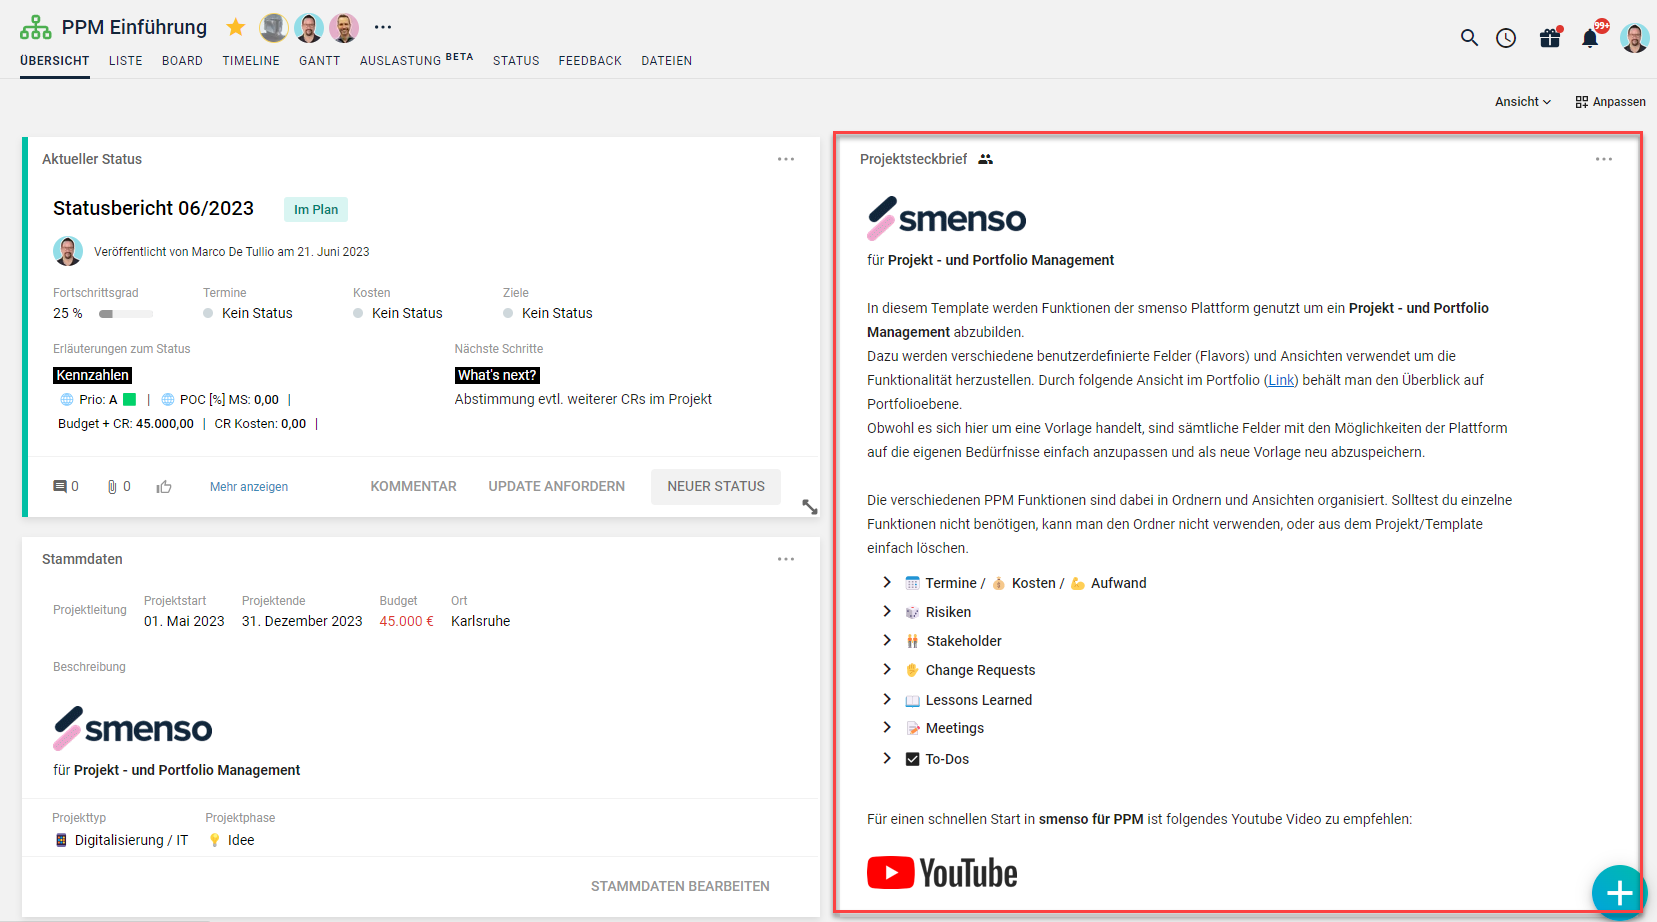Click the Anpassen customize button
The width and height of the screenshot is (1657, 922).
point(1610,102)
